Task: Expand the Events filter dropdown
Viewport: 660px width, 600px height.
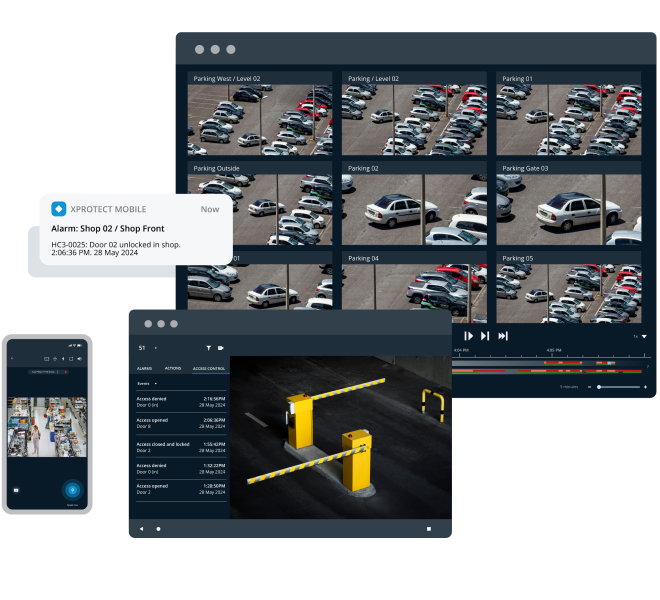Action: pyautogui.click(x=155, y=383)
